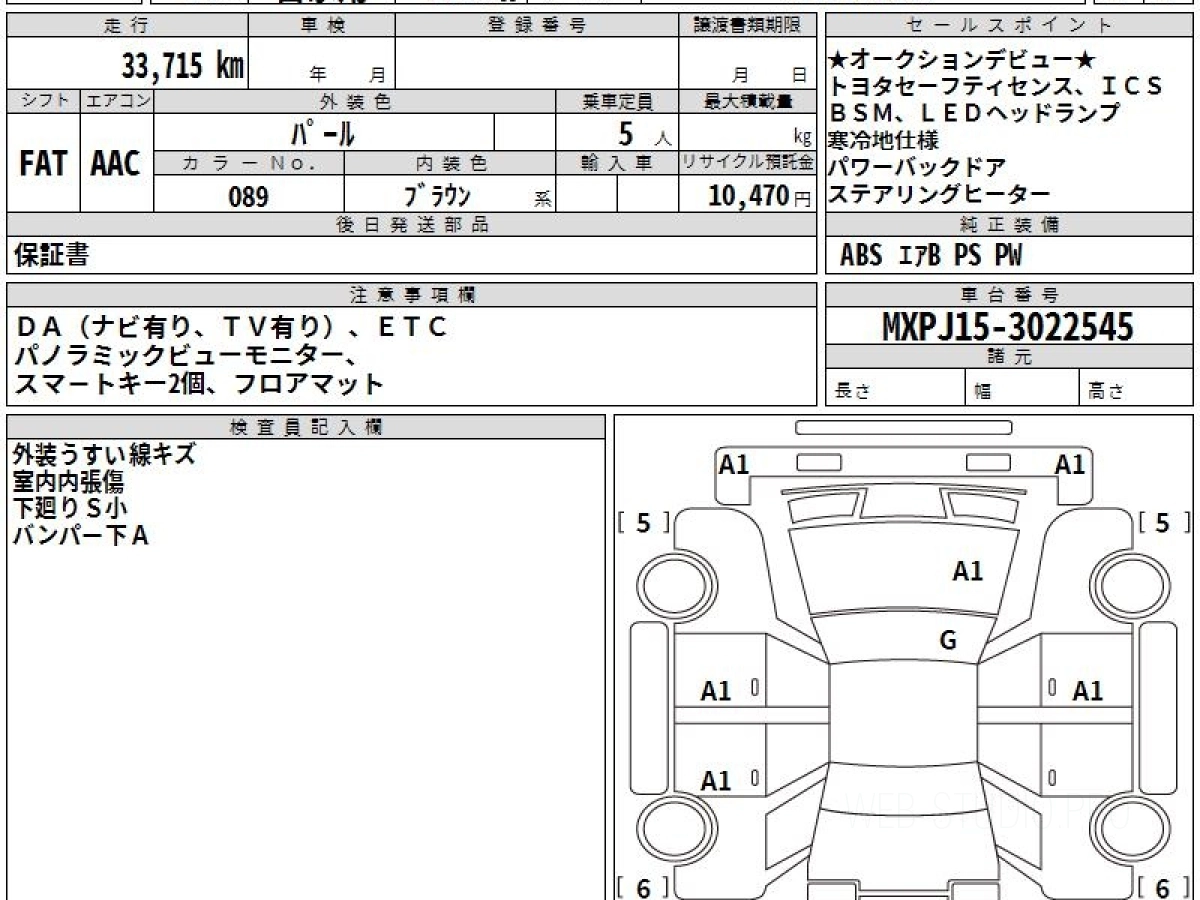Select the interior color value ブラウン
The height and width of the screenshot is (900, 1200).
[437, 195]
